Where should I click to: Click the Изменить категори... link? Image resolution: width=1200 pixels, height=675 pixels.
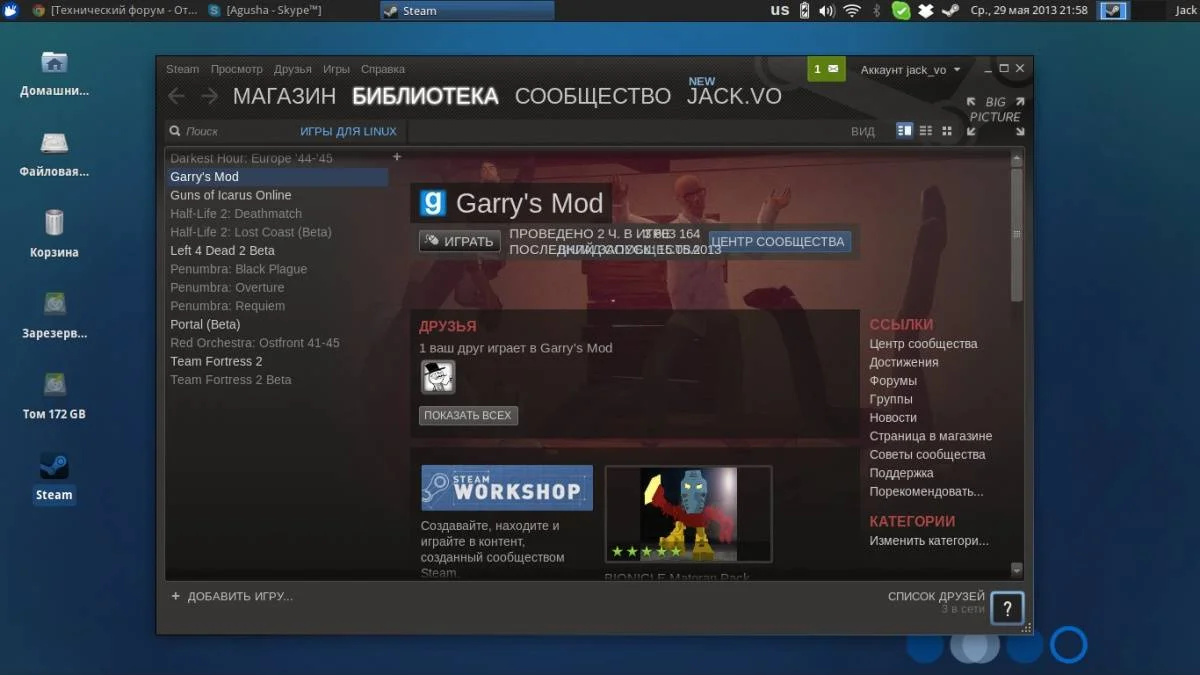[x=929, y=540]
